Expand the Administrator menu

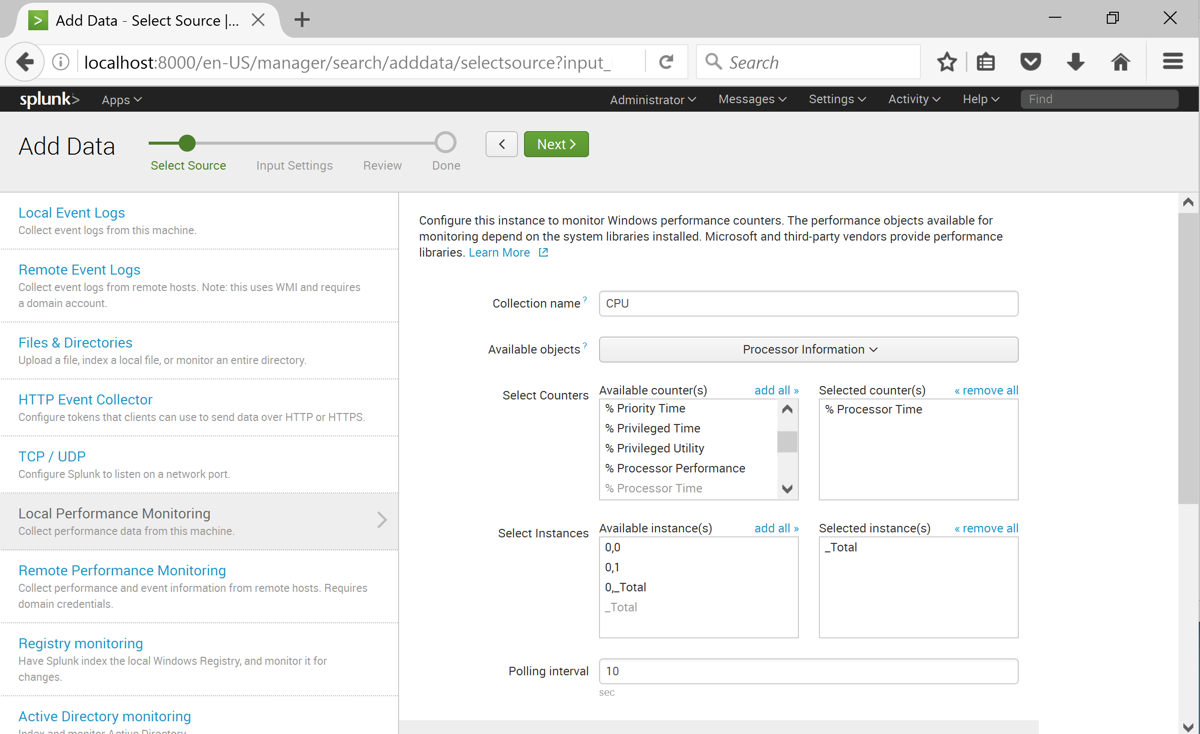click(x=653, y=100)
